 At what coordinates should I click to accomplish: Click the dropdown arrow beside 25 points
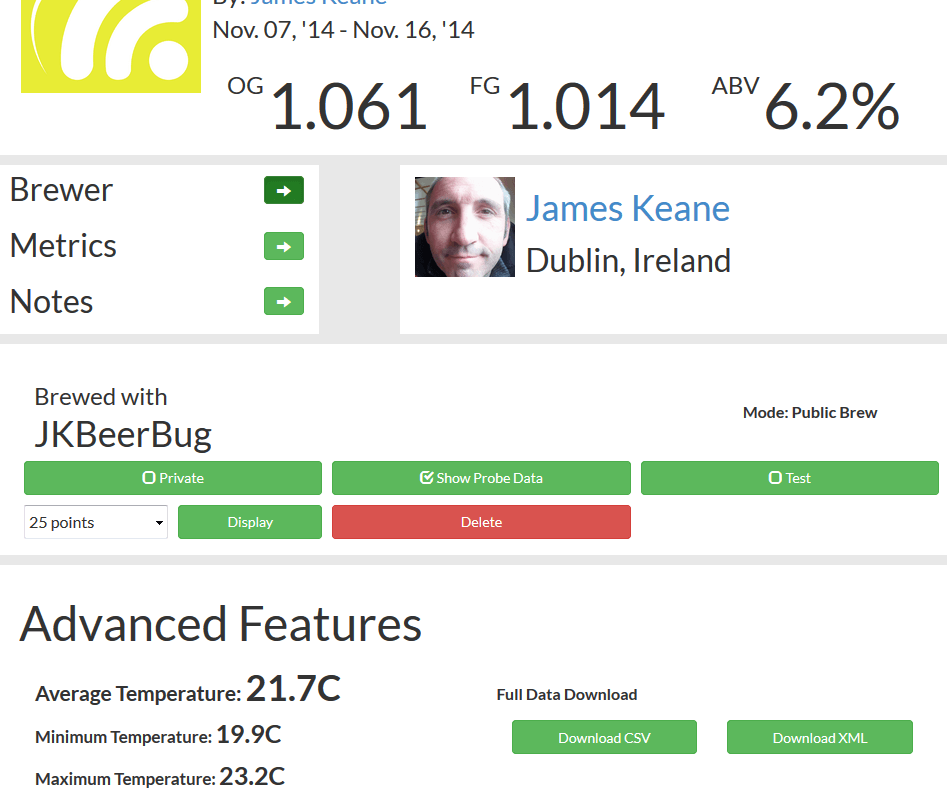[x=159, y=522]
